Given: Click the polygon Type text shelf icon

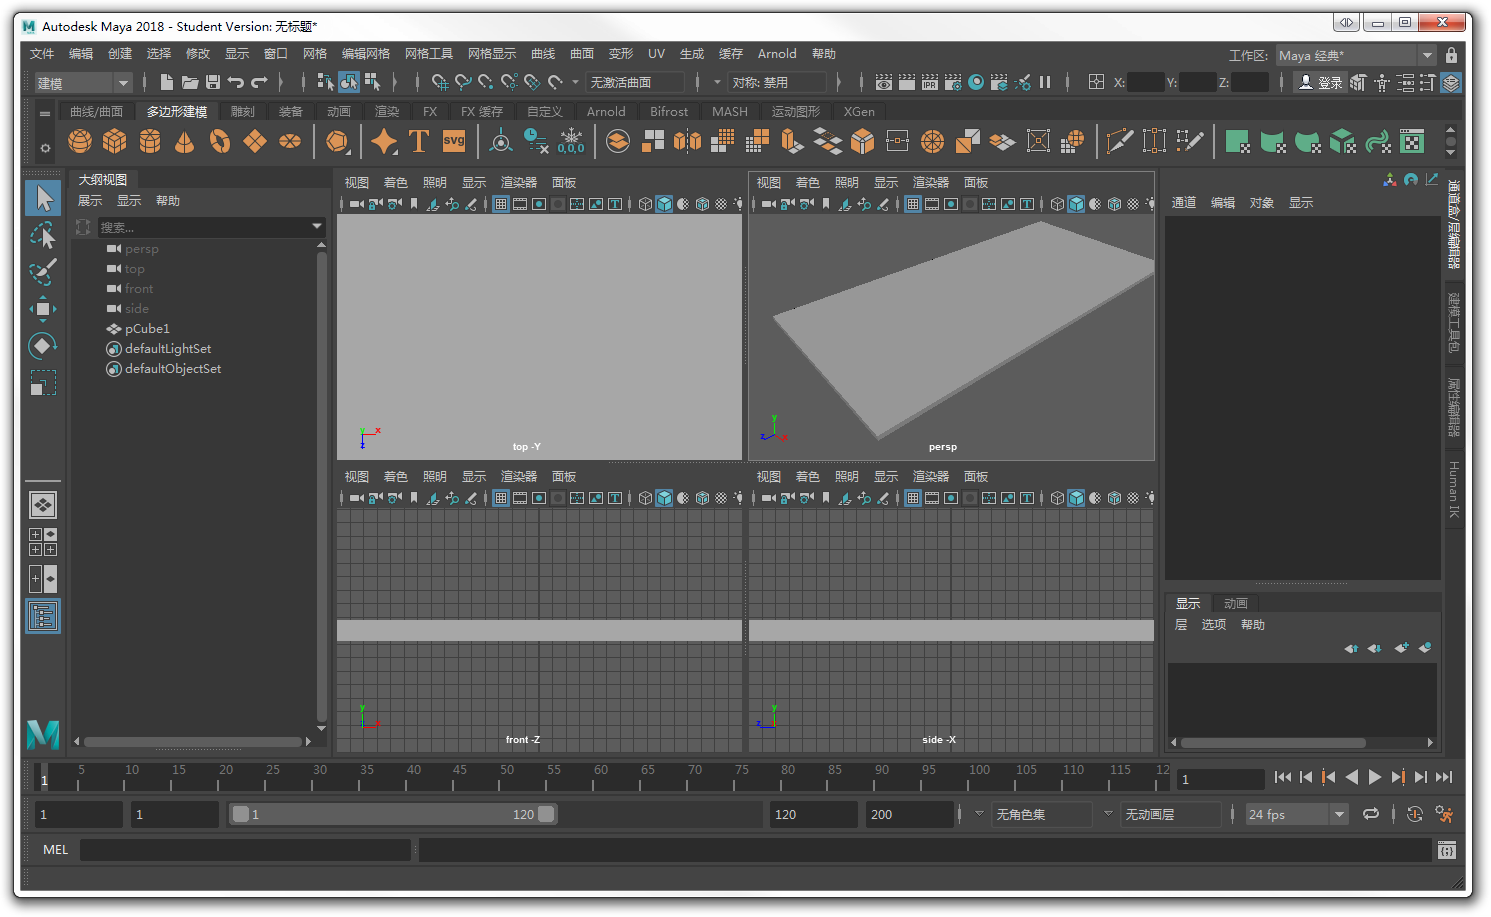Looking at the screenshot, I should coord(419,142).
